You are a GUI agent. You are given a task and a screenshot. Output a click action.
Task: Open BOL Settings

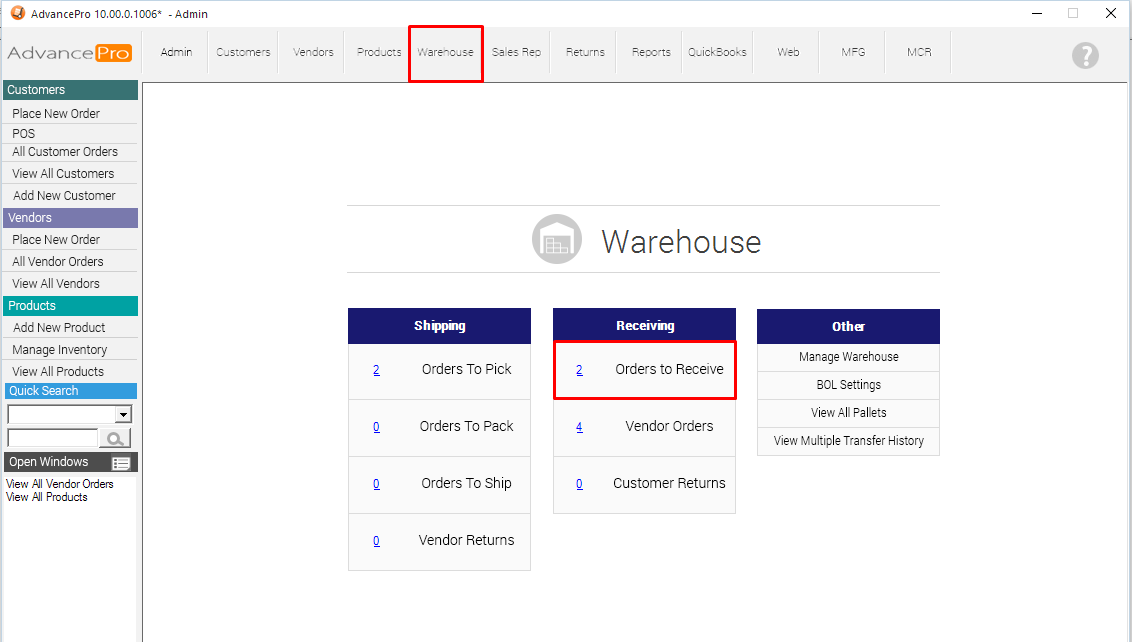848,385
